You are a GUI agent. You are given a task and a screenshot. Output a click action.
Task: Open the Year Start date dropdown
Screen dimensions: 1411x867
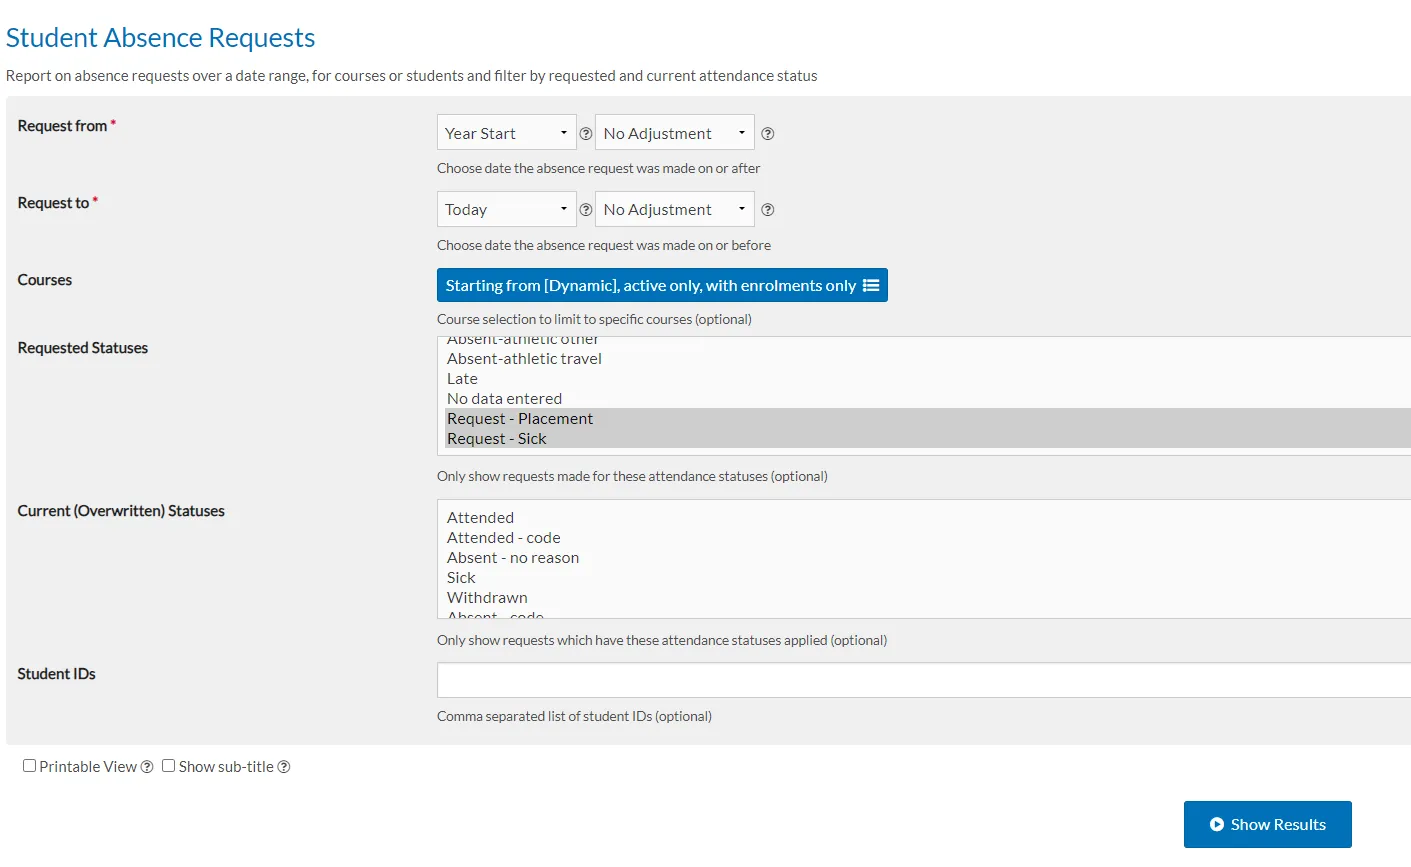[507, 133]
